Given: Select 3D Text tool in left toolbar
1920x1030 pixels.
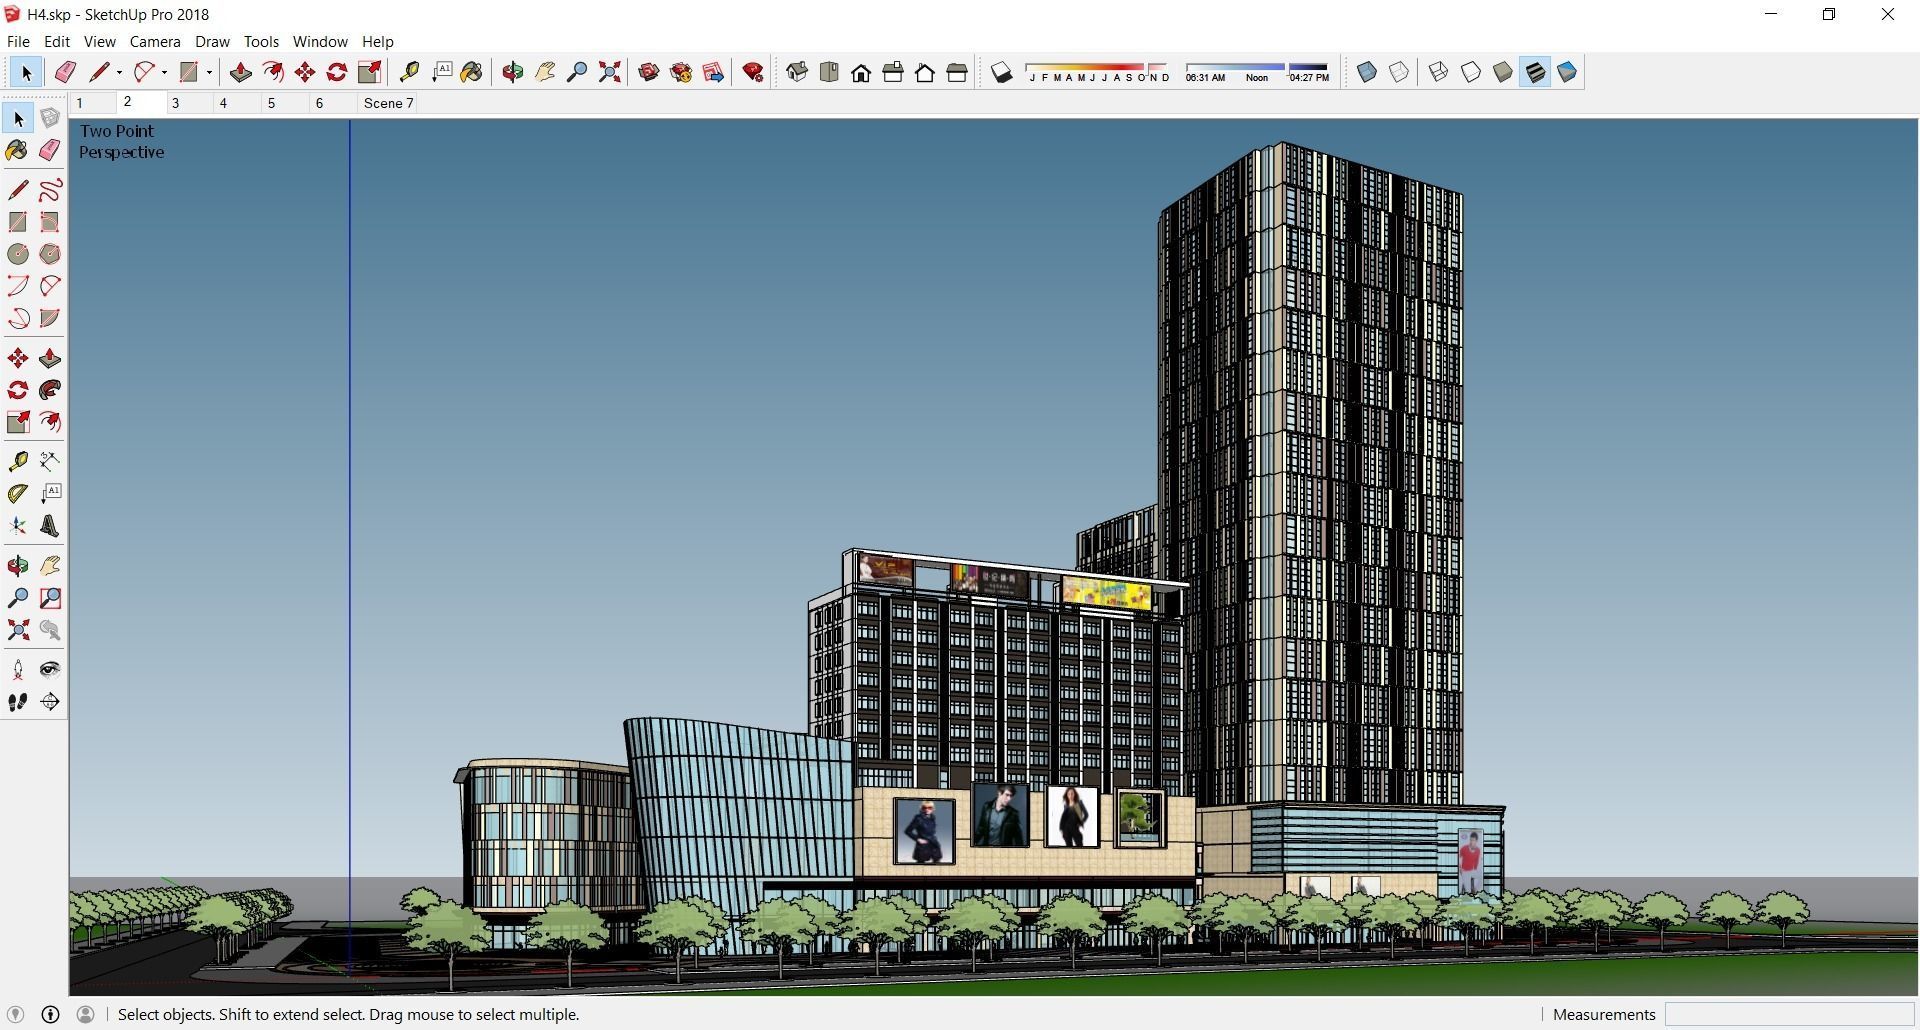Looking at the screenshot, I should pyautogui.click(x=50, y=526).
